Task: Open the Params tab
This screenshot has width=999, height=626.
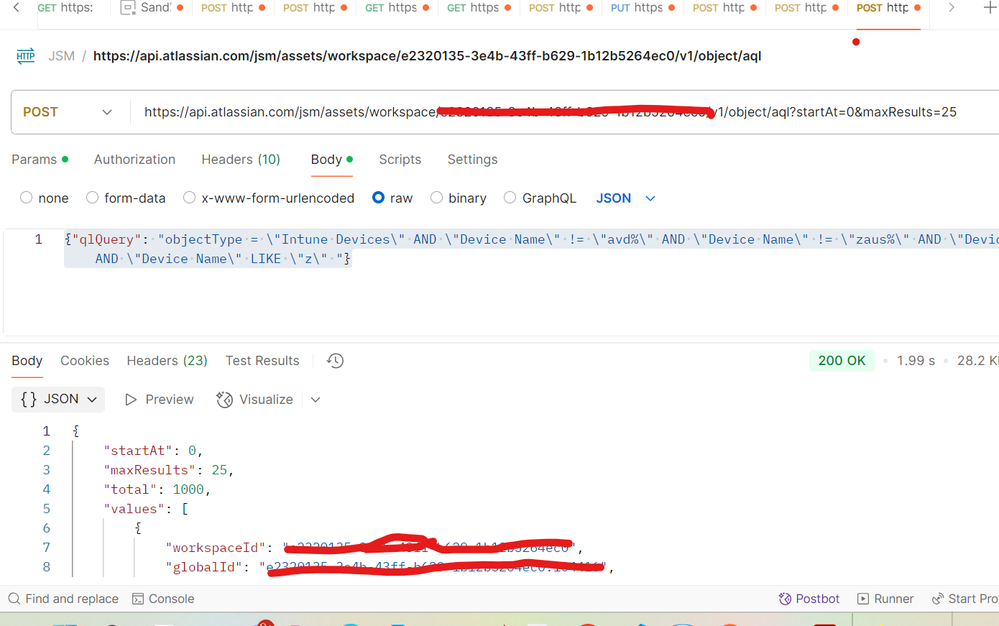Action: coord(40,159)
